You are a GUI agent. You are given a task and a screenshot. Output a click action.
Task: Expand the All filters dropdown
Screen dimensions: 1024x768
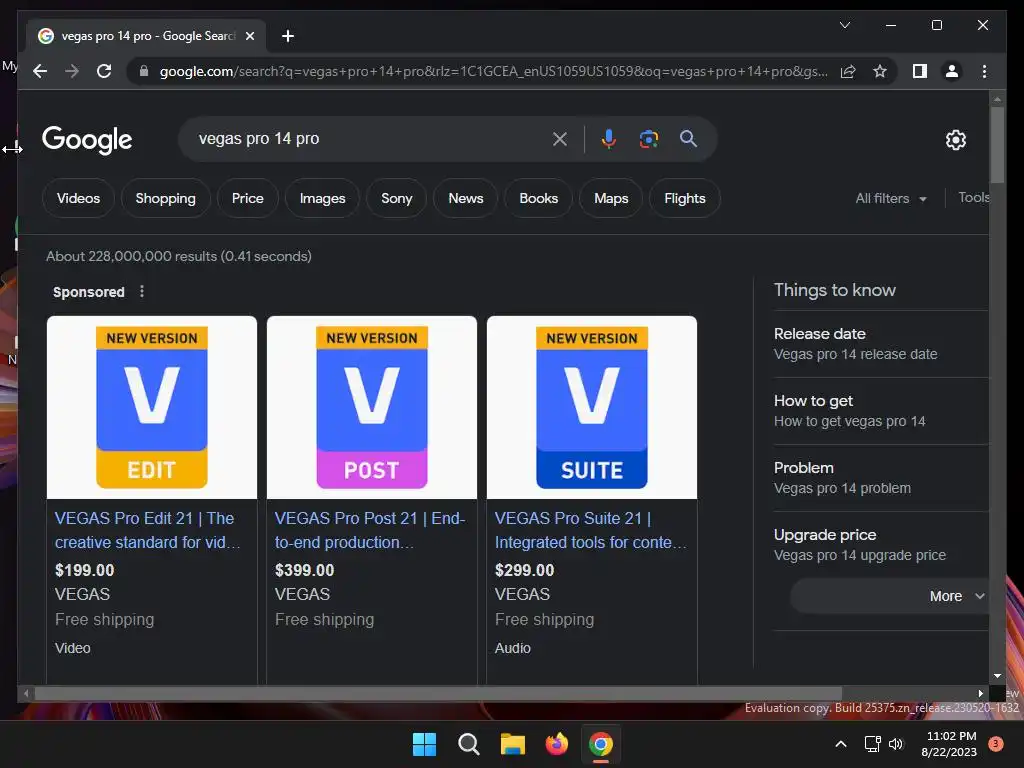pos(891,198)
